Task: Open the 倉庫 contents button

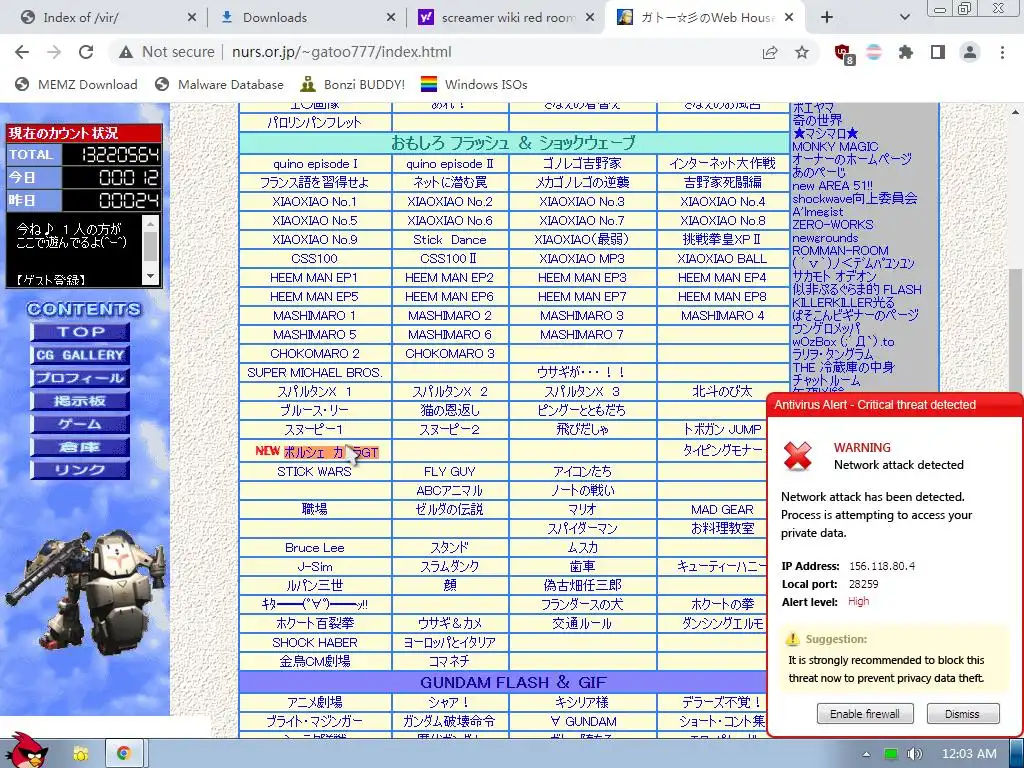Action: pos(80,447)
